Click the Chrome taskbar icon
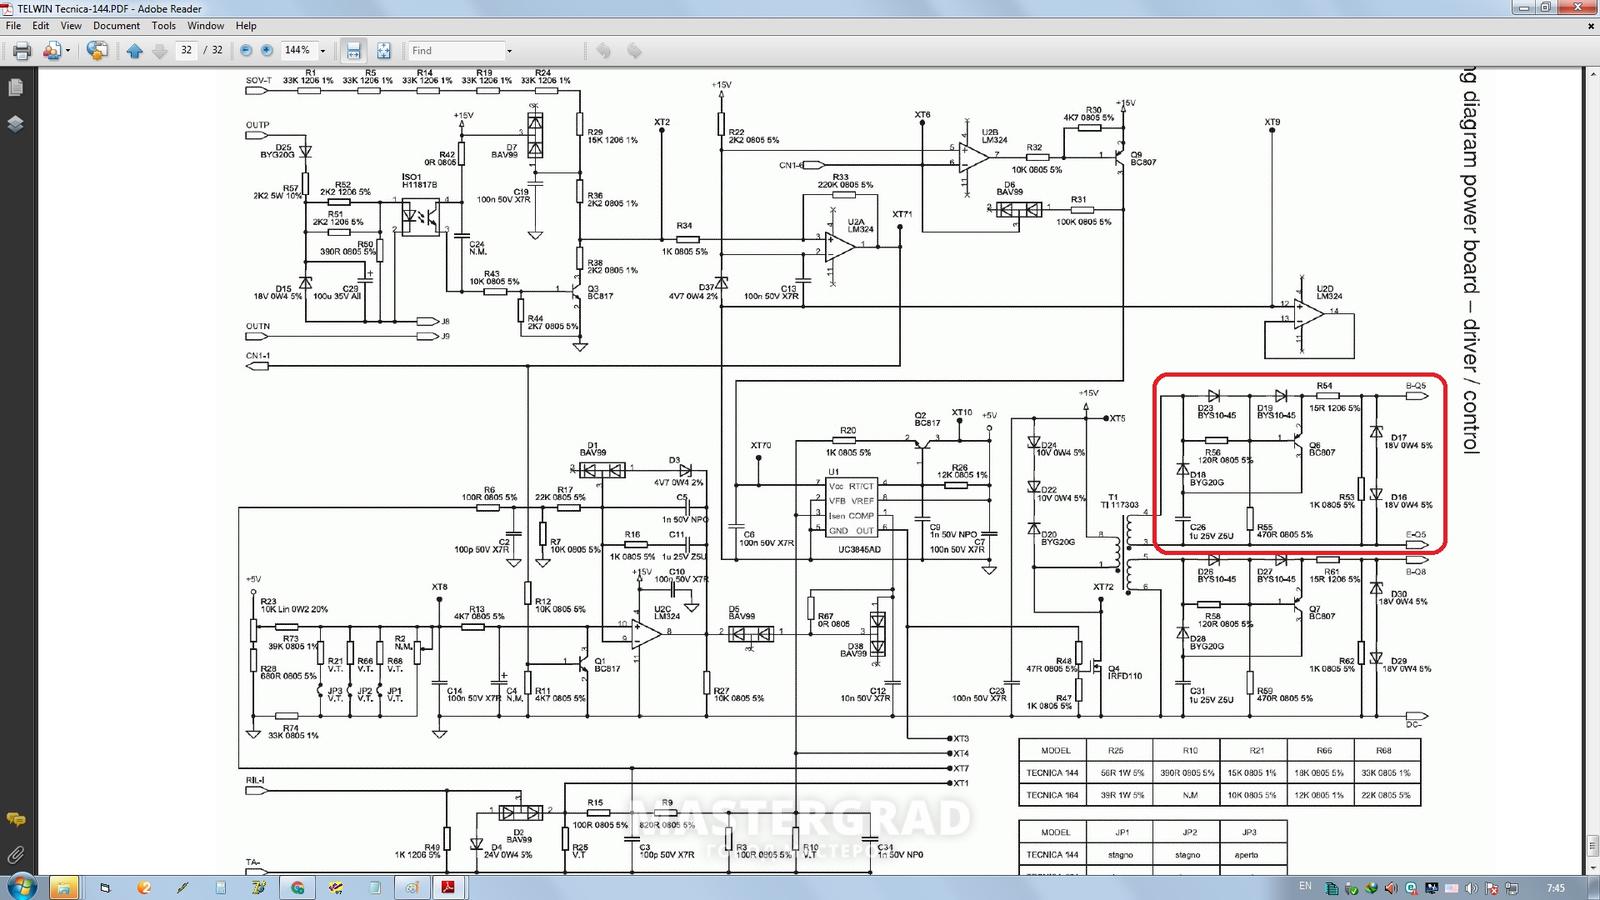1600x900 pixels. point(297,888)
